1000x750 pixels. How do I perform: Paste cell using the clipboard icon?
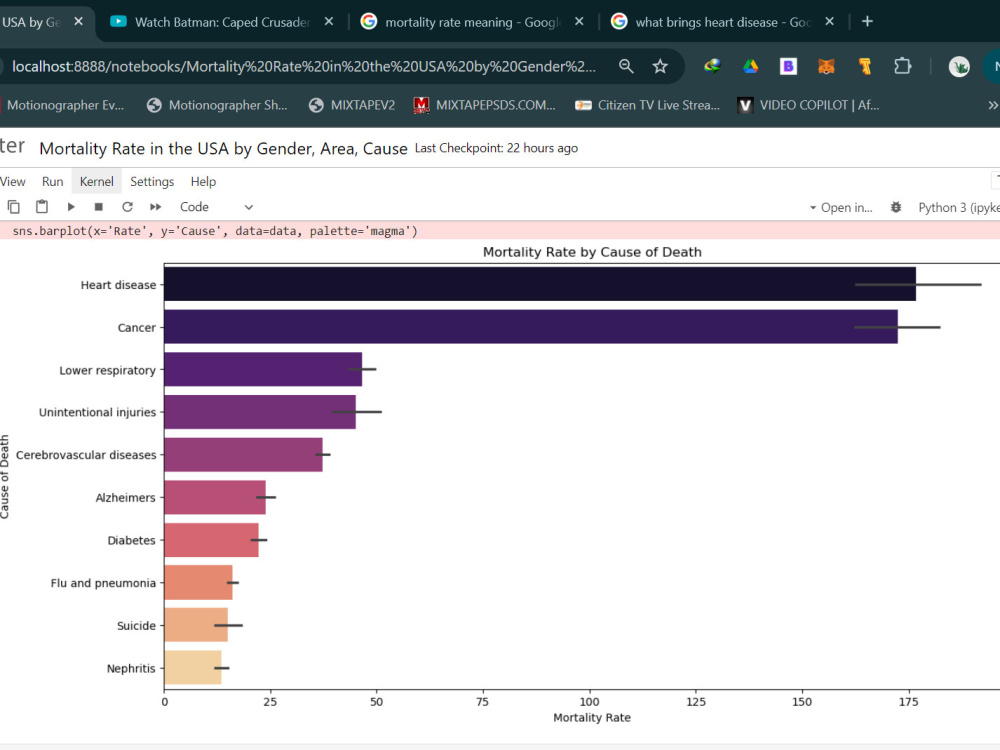click(42, 207)
